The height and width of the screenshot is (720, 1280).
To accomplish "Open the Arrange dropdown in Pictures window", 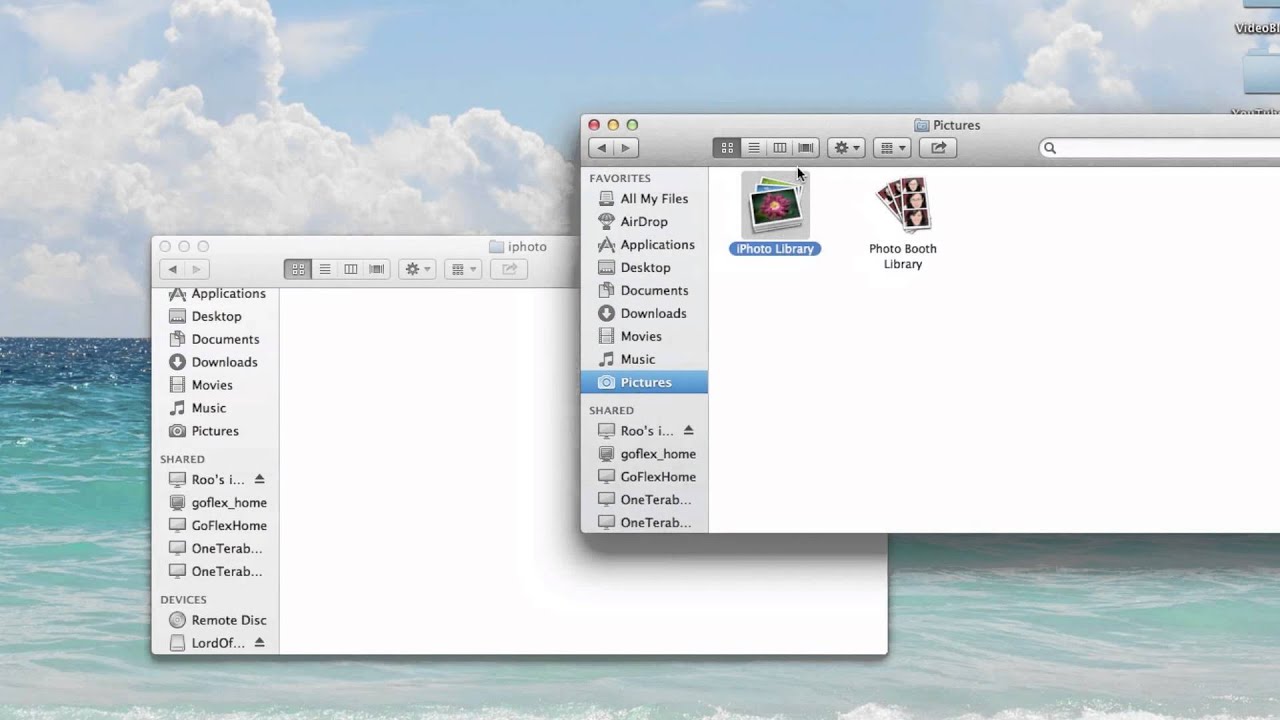I will [891, 148].
